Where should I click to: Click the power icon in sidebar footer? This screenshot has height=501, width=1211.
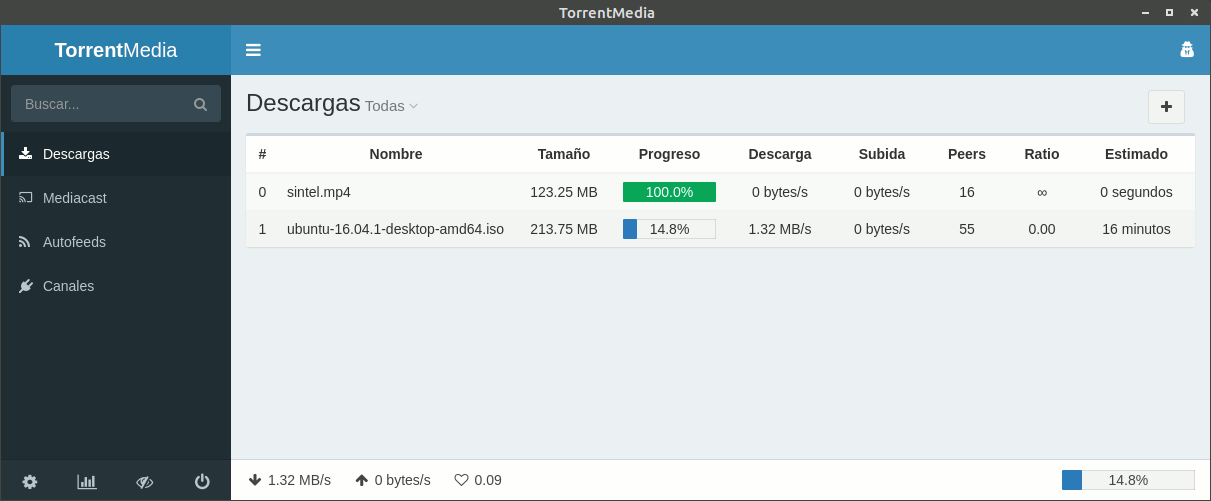point(202,481)
